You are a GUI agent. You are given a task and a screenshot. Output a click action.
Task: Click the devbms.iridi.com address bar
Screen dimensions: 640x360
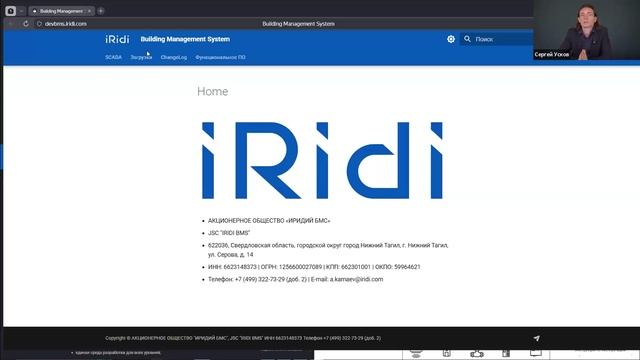pos(66,24)
